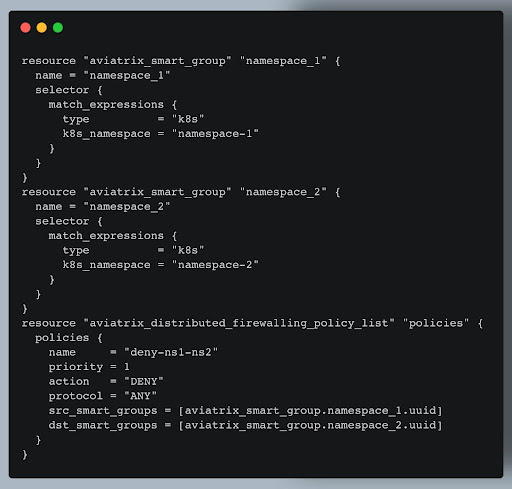This screenshot has width=512, height=489.
Task: Click the aviatrix_smart_group.namespace_2.uuid reference
Action: (x=310, y=425)
